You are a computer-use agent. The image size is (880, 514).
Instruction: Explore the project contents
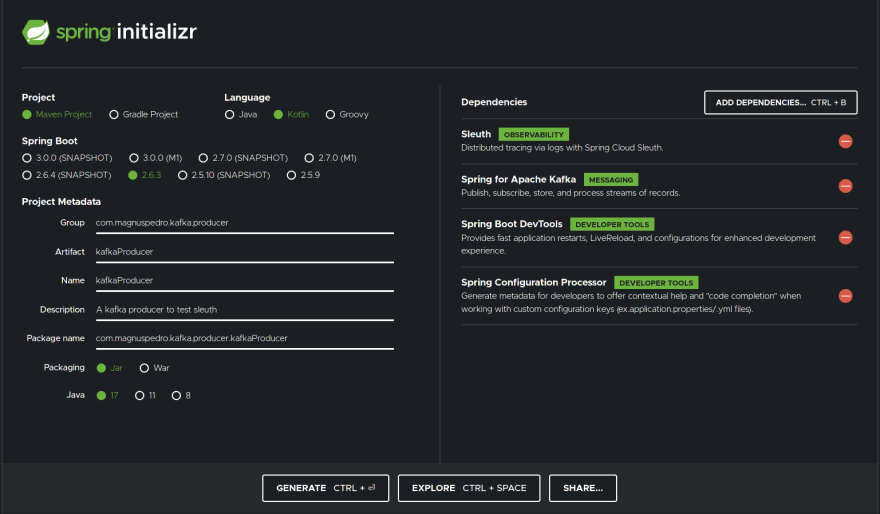tap(469, 488)
